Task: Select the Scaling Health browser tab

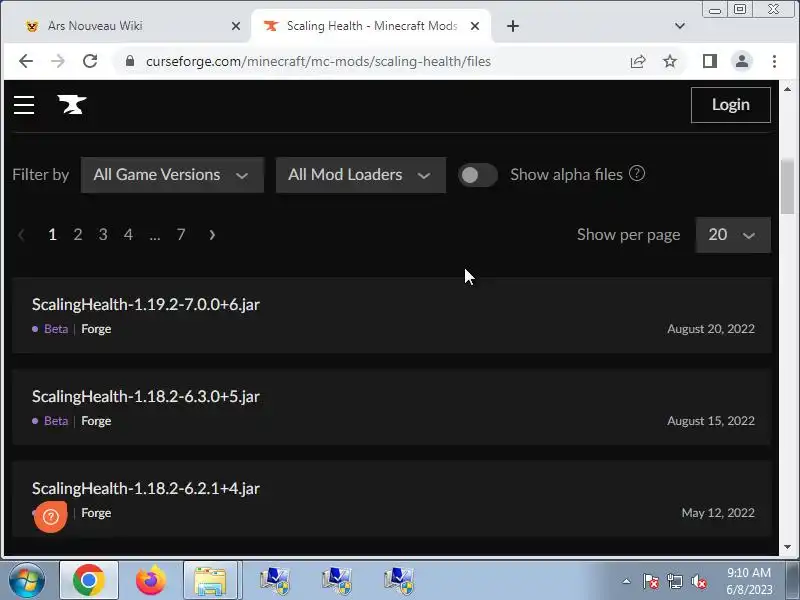Action: (371, 26)
